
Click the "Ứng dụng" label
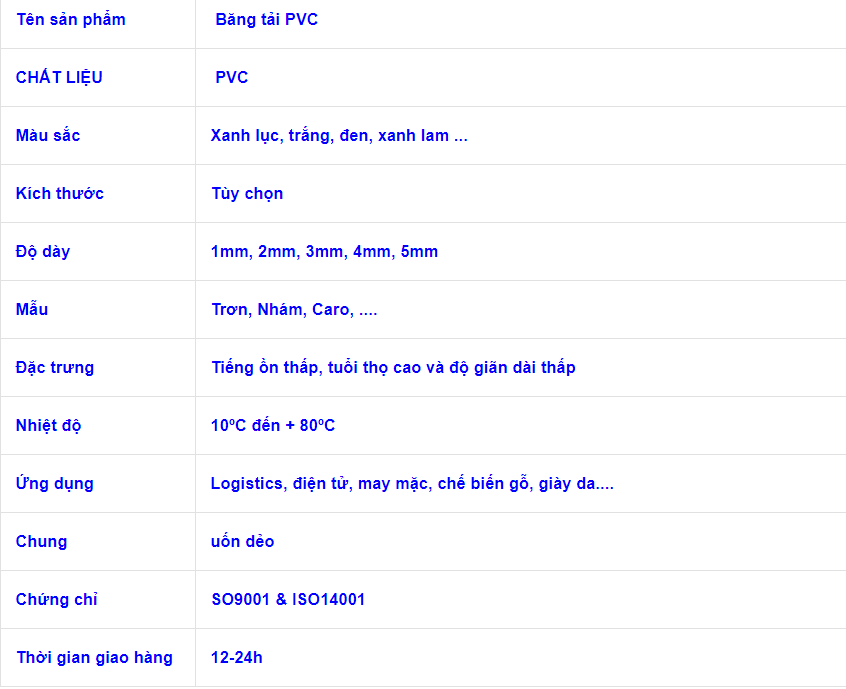[x=54, y=483]
